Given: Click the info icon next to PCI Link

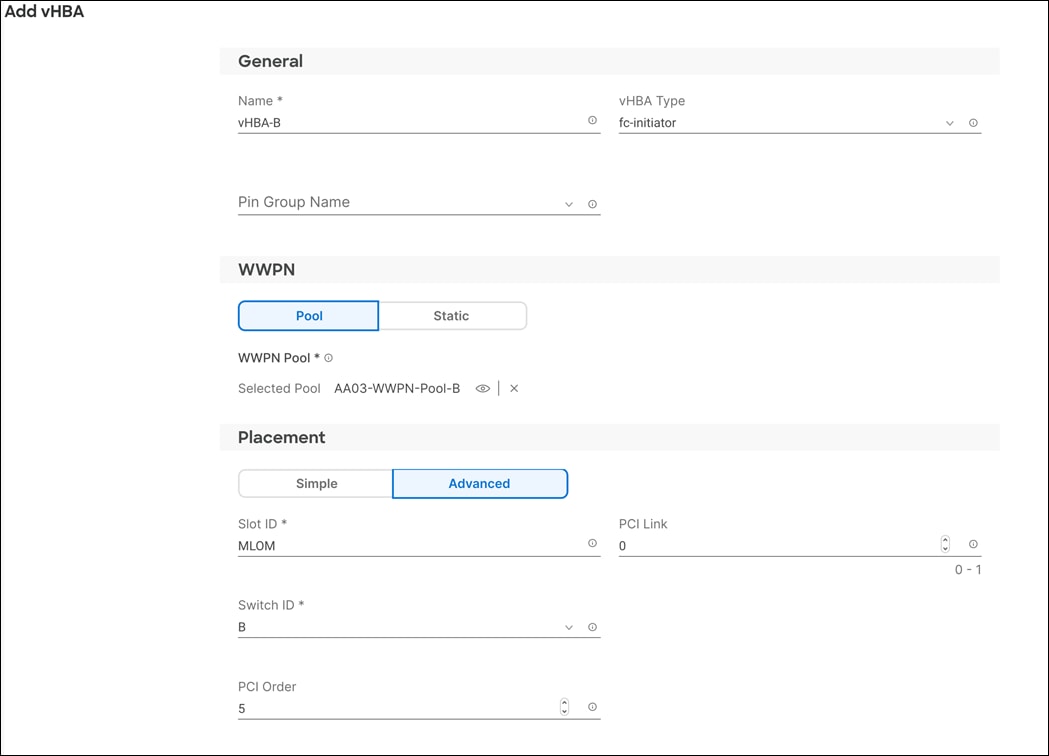Looking at the screenshot, I should click(972, 543).
